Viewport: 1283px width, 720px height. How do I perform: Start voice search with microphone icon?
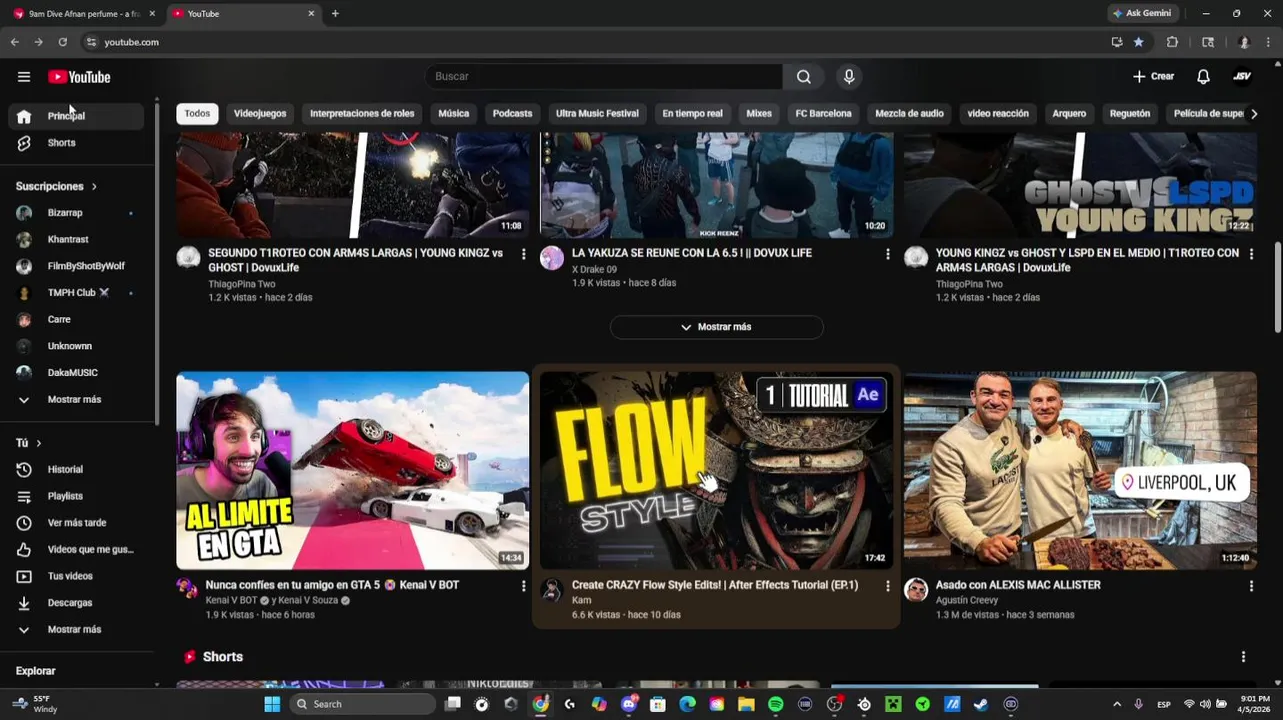coord(849,77)
